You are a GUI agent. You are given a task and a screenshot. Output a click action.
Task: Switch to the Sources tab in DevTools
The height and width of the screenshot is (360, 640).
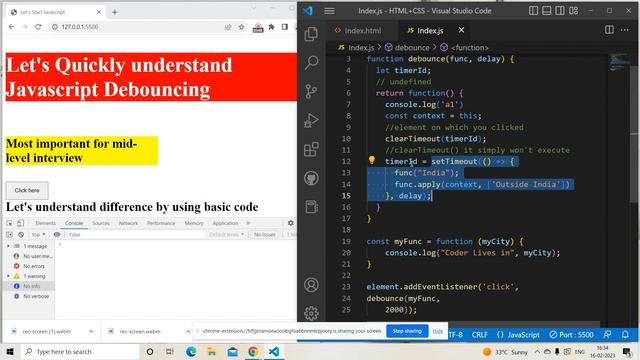(x=101, y=223)
